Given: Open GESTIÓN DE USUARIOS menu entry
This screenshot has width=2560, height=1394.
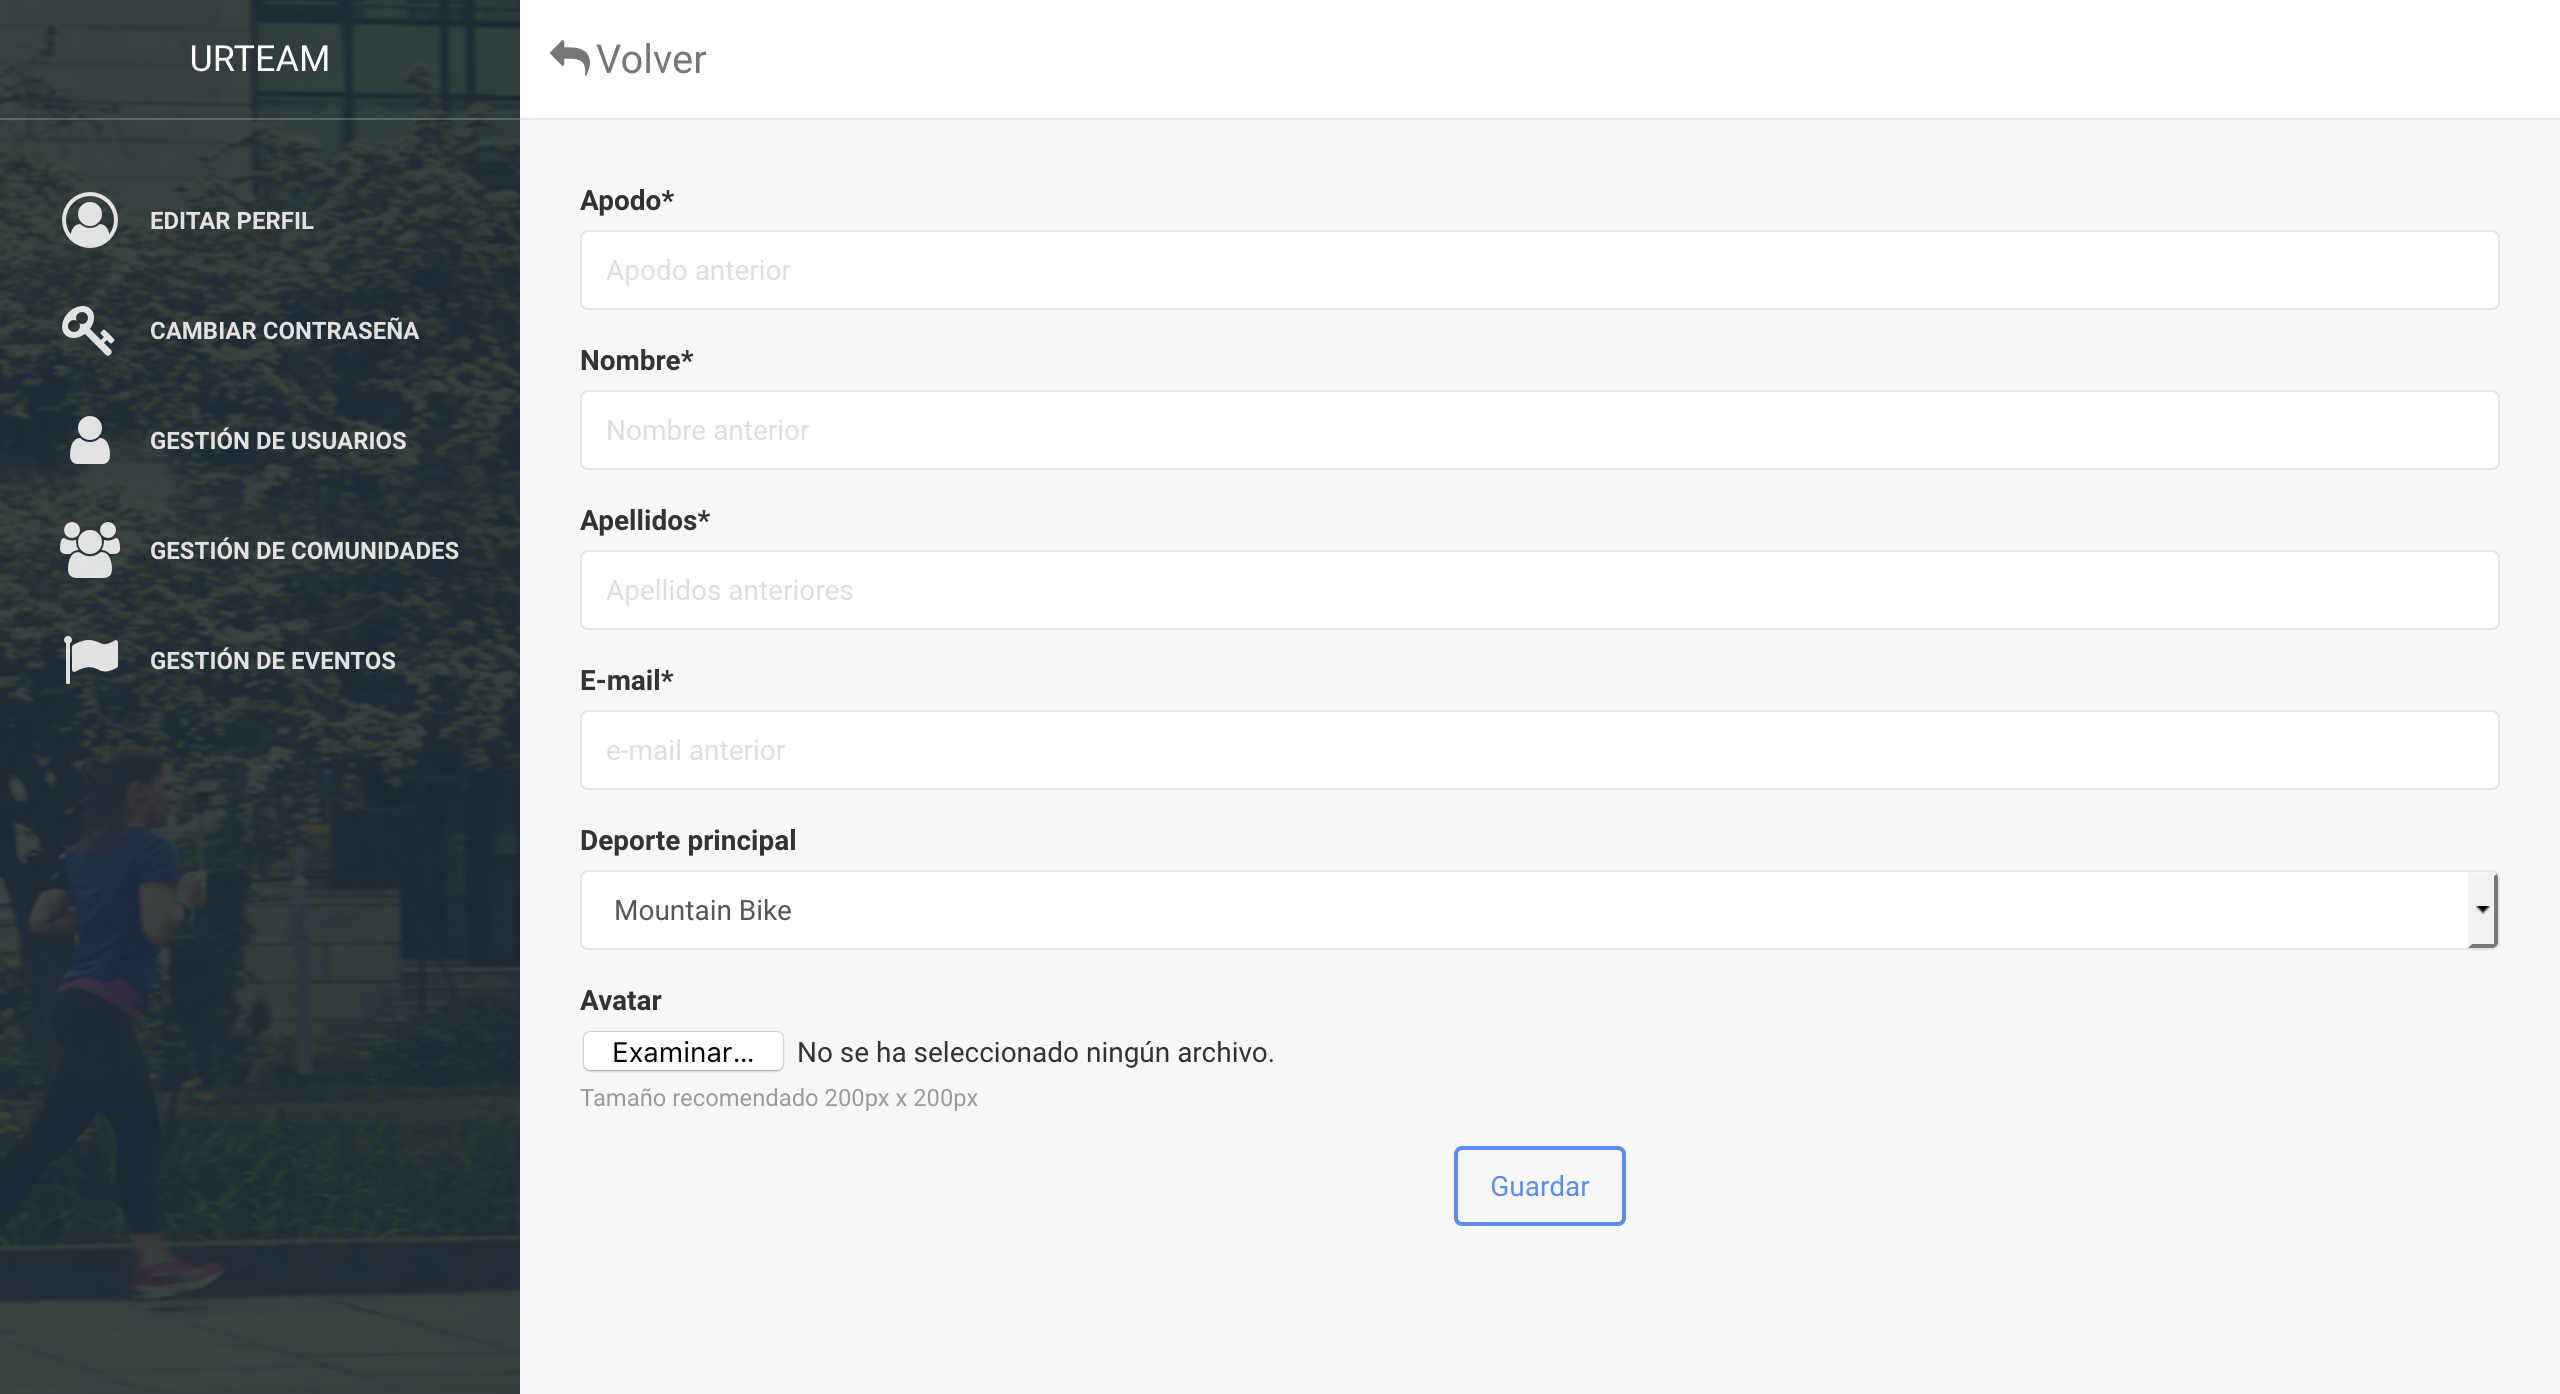Looking at the screenshot, I should [x=278, y=440].
